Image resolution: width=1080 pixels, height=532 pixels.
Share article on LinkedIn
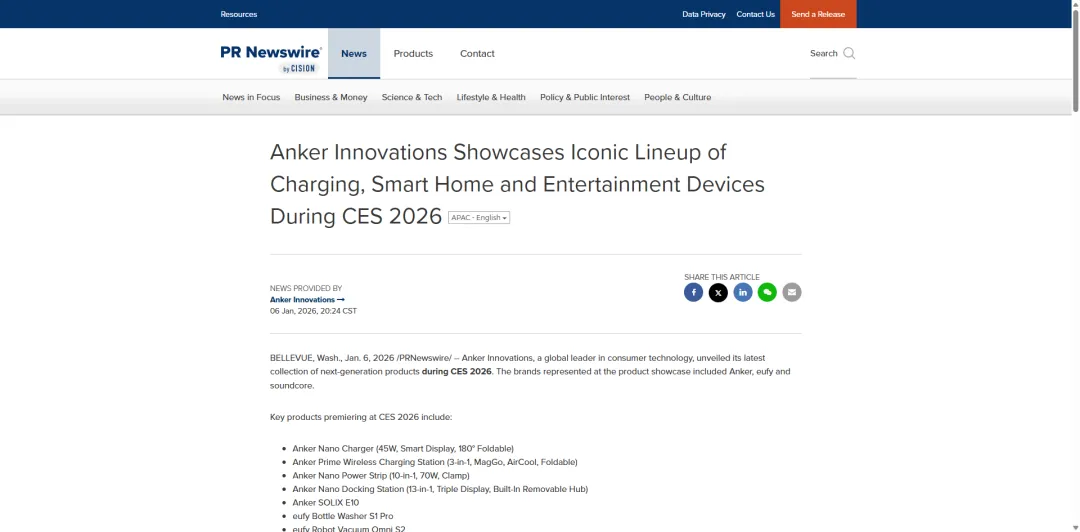pyautogui.click(x=743, y=292)
